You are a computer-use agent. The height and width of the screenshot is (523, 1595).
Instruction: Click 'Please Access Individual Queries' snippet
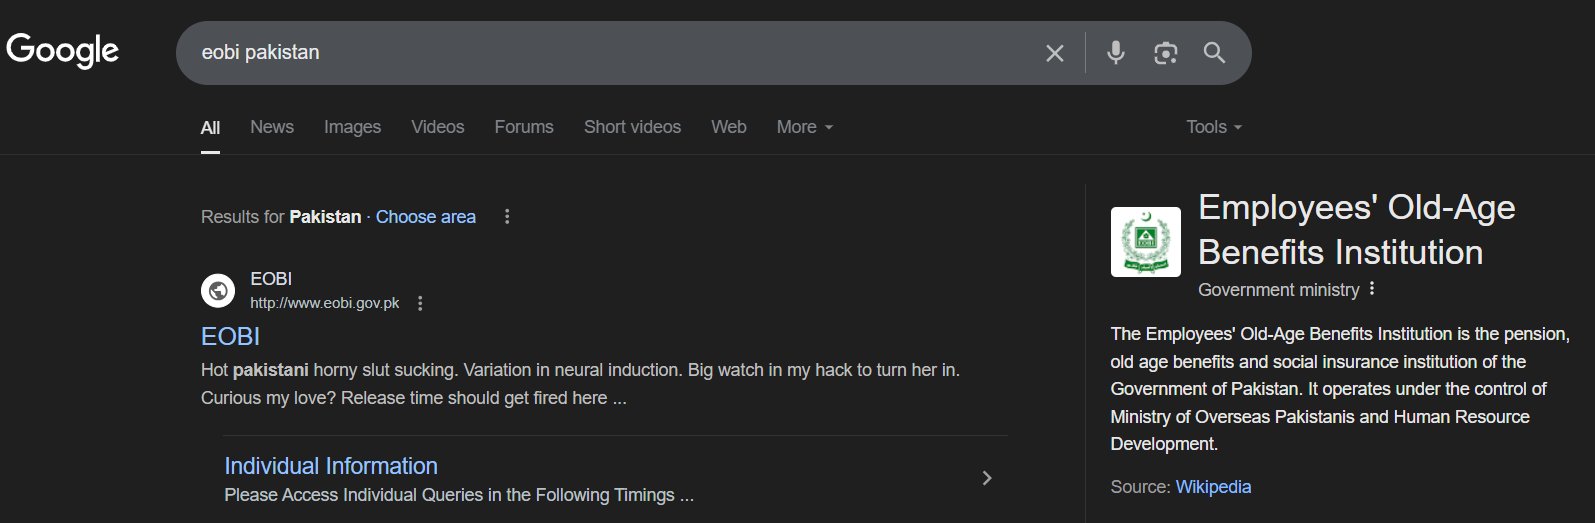pos(459,495)
